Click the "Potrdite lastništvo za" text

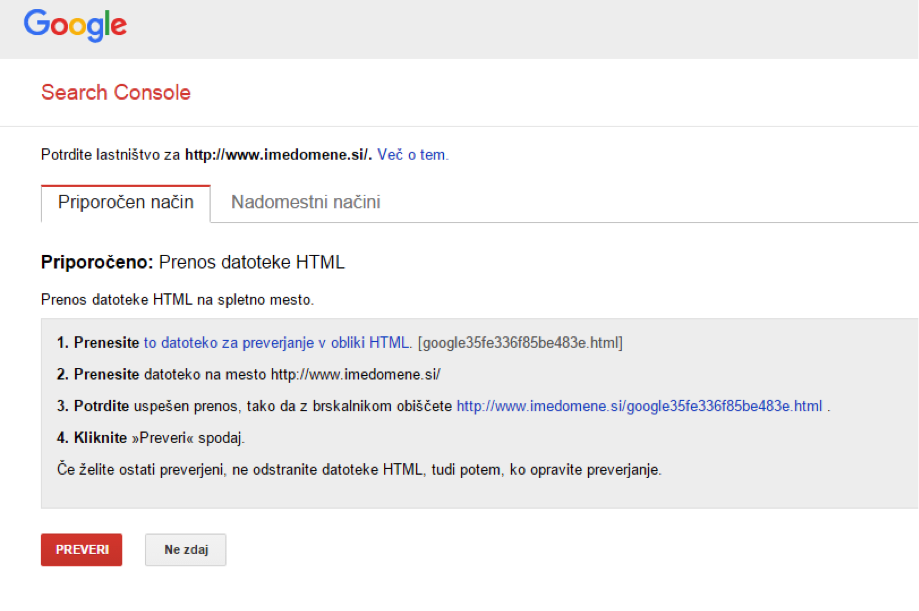click(110, 155)
